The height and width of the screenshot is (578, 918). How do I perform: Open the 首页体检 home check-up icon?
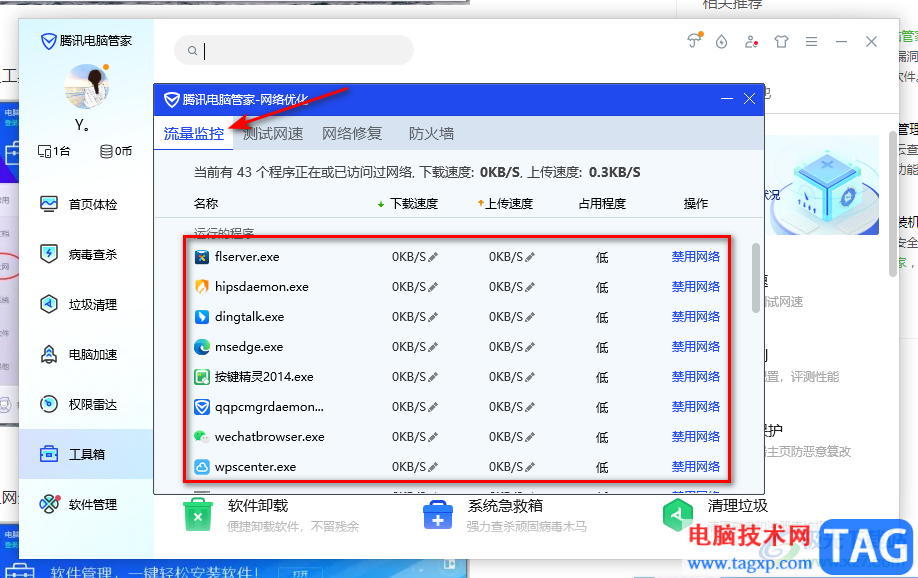49,204
